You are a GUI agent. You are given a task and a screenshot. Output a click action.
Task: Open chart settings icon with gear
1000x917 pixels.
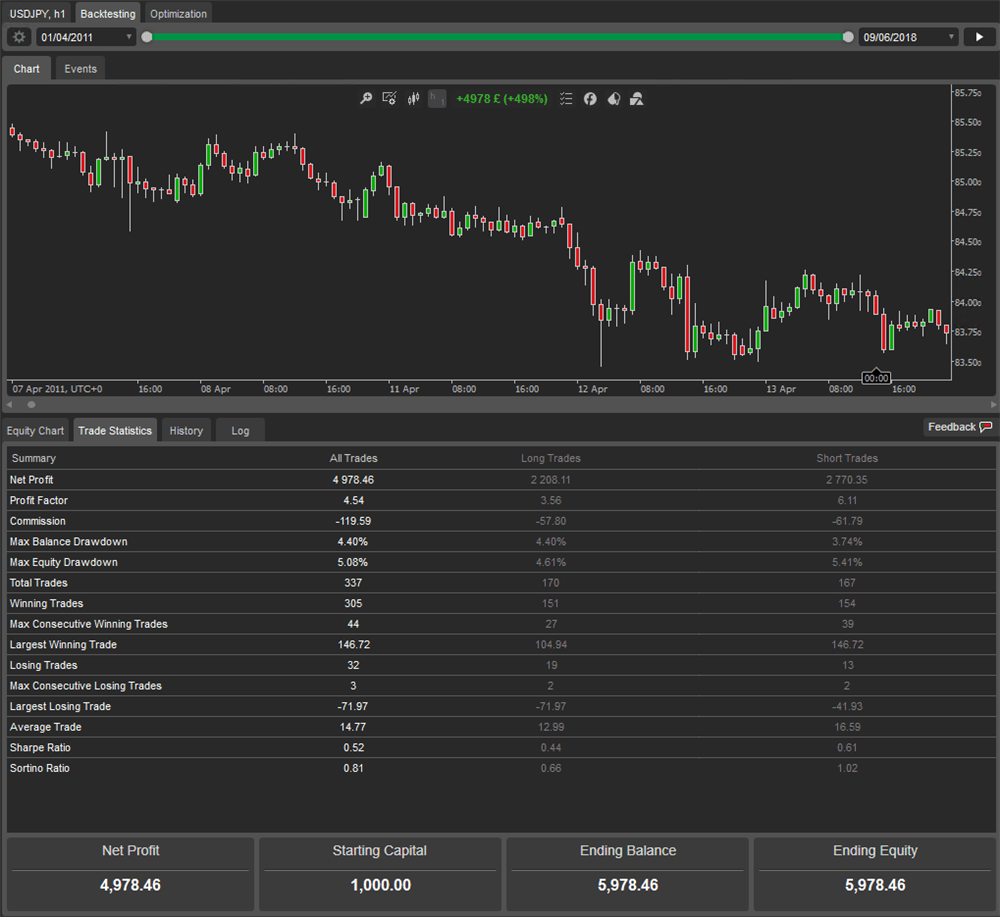[x=389, y=98]
